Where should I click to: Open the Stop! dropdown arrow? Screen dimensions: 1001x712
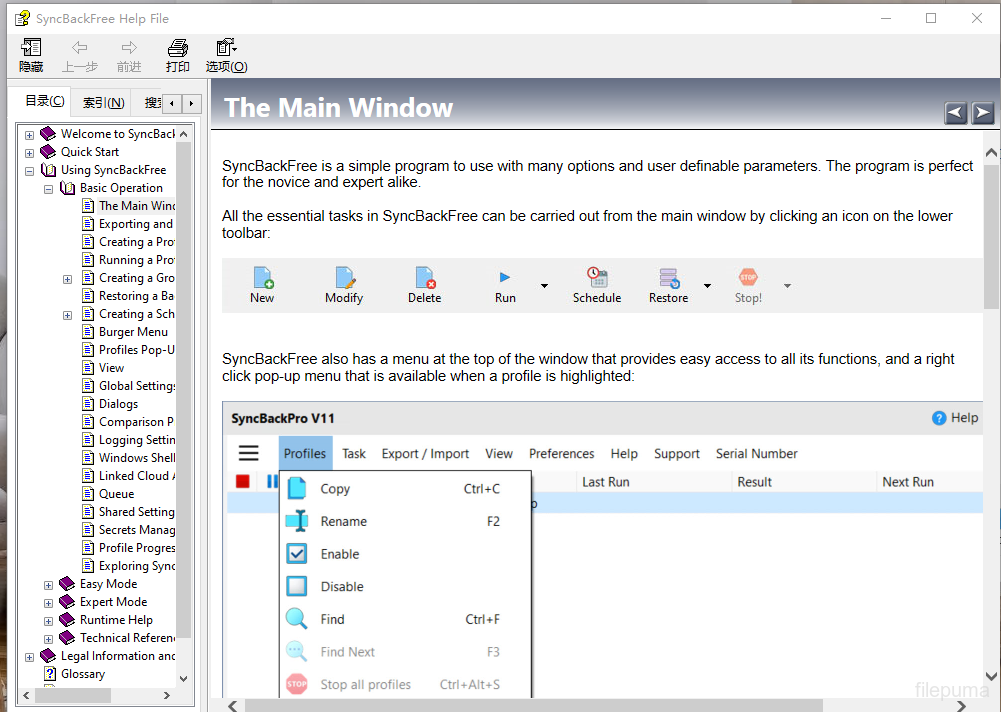(x=787, y=285)
